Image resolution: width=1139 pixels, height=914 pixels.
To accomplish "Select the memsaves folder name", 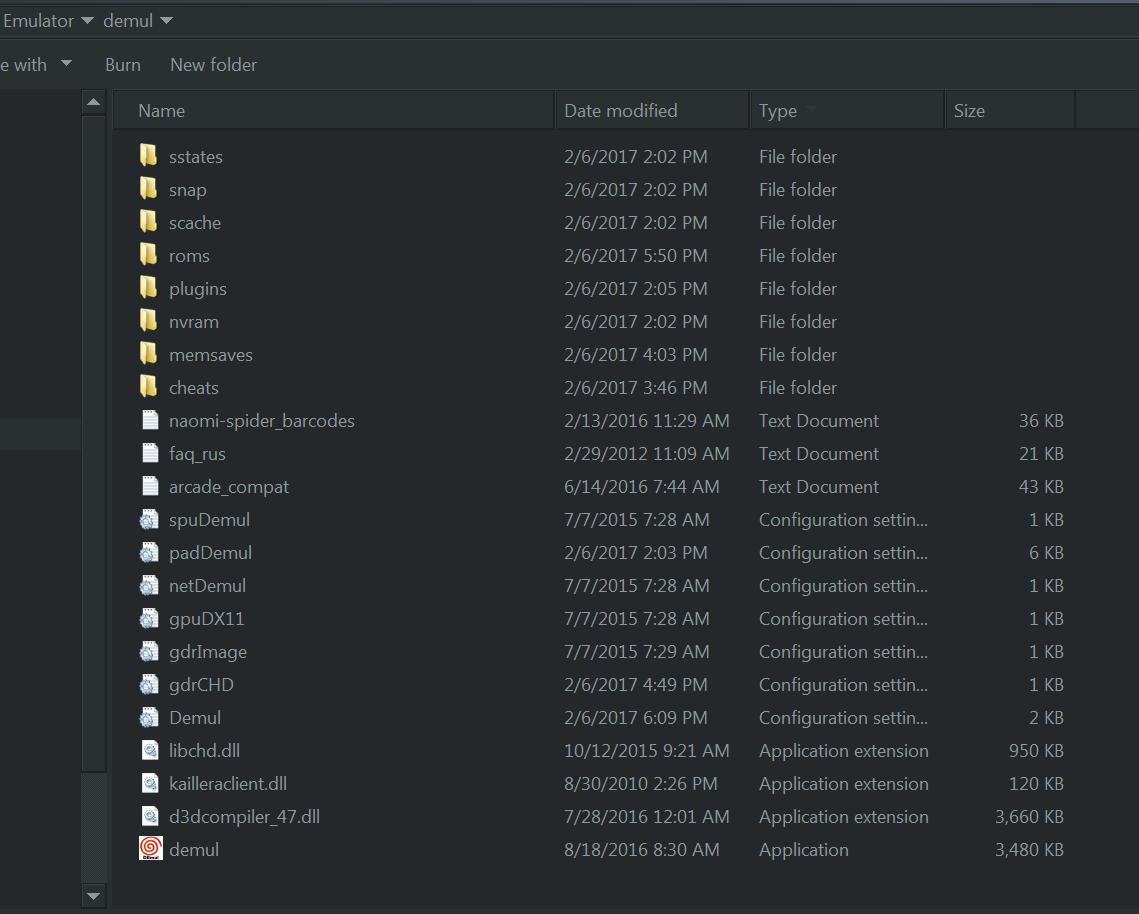I will (211, 355).
